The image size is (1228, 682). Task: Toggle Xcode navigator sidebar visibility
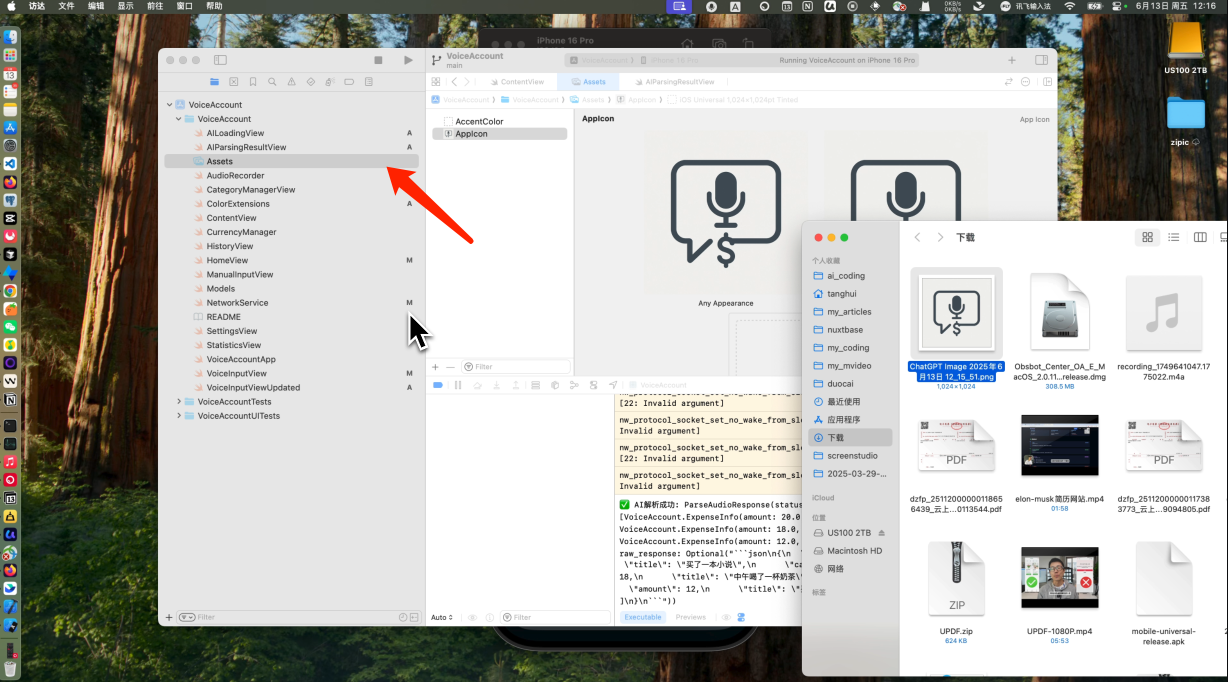click(x=220, y=60)
